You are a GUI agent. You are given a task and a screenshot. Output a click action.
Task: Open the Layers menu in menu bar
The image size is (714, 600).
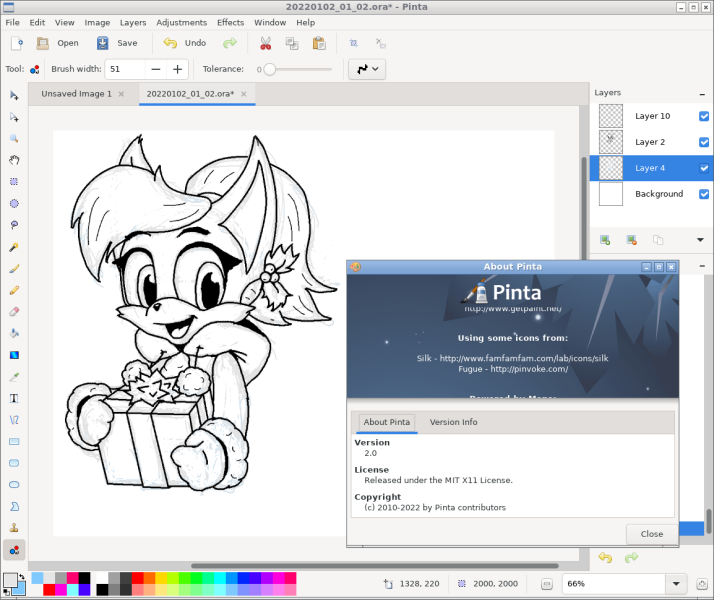133,22
